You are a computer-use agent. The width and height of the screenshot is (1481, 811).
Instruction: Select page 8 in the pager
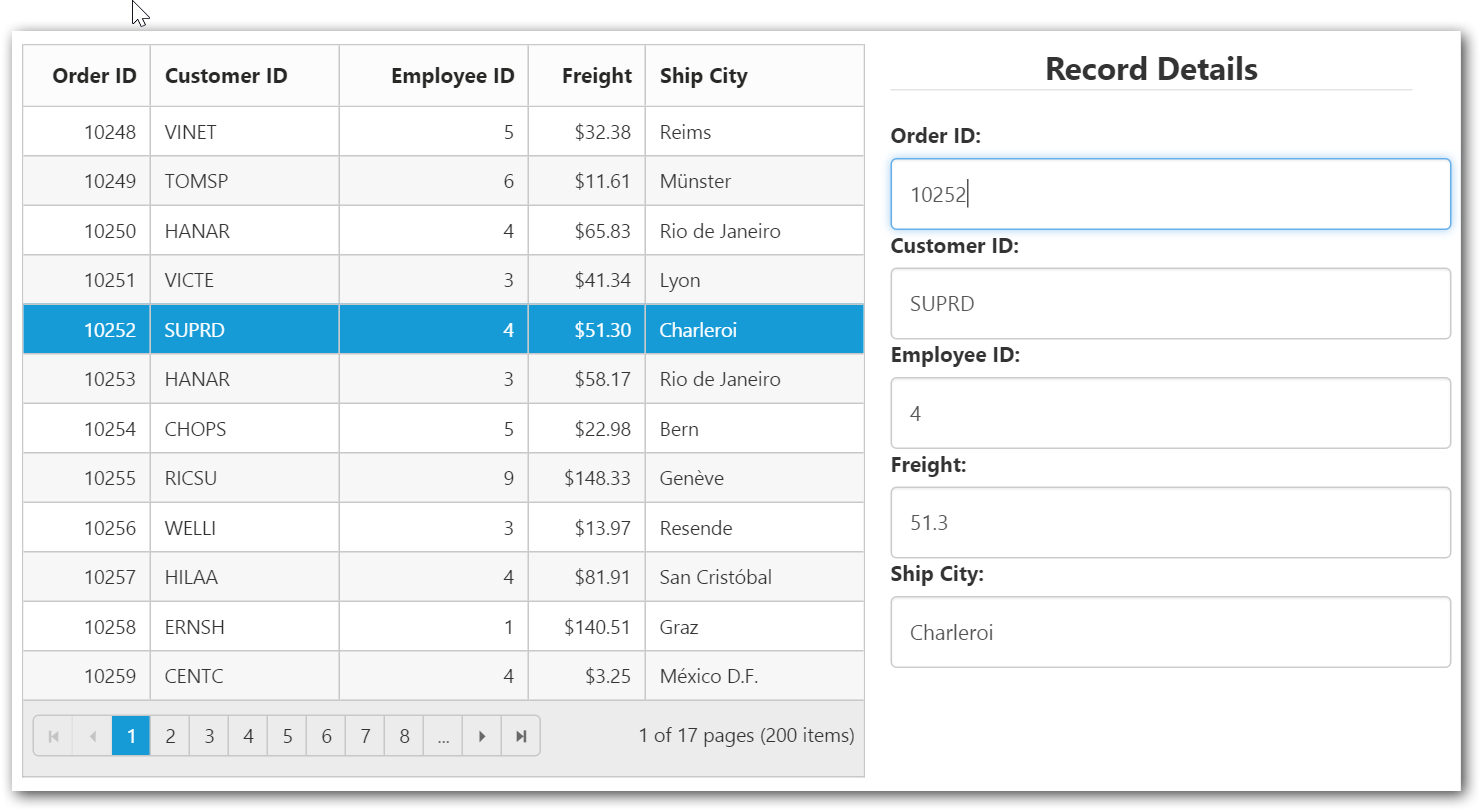[404, 736]
